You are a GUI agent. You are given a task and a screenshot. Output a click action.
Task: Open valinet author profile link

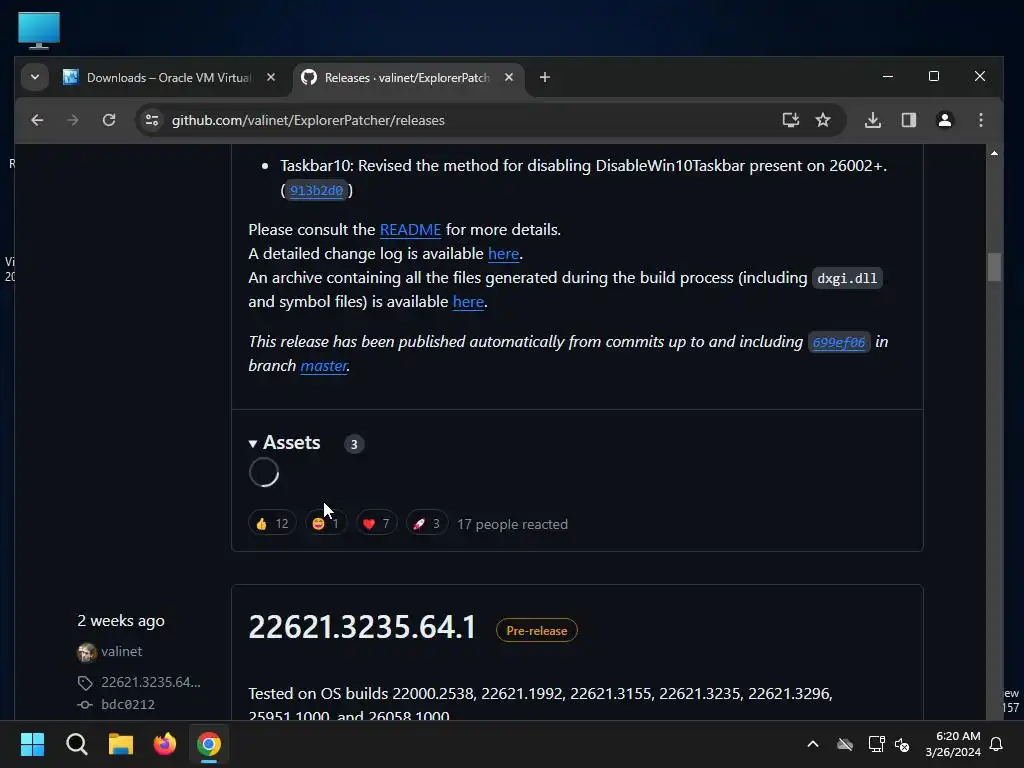[x=121, y=652]
